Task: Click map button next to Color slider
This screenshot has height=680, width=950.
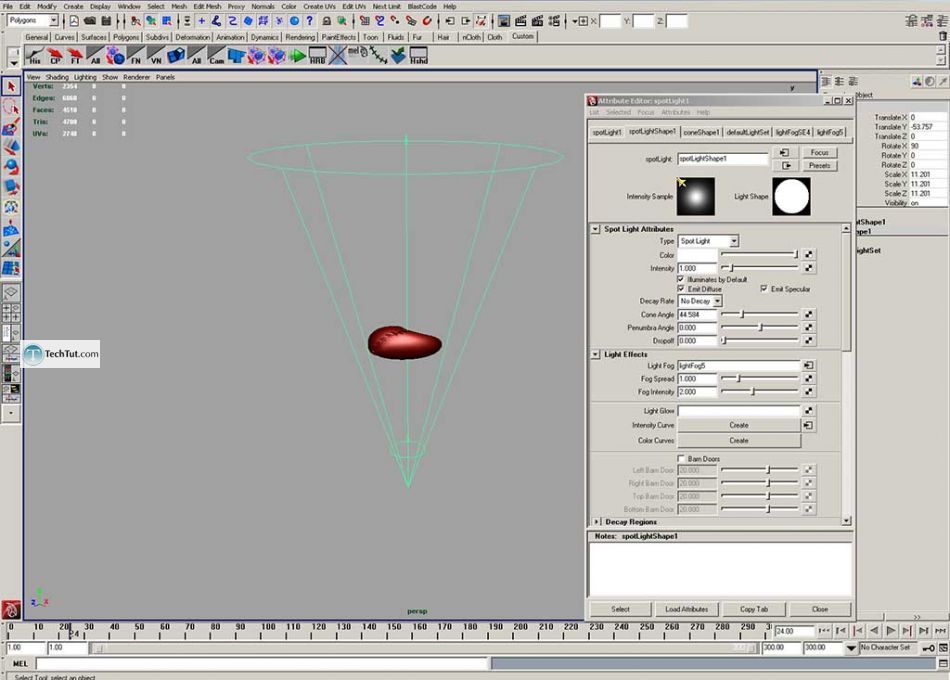Action: pos(809,255)
